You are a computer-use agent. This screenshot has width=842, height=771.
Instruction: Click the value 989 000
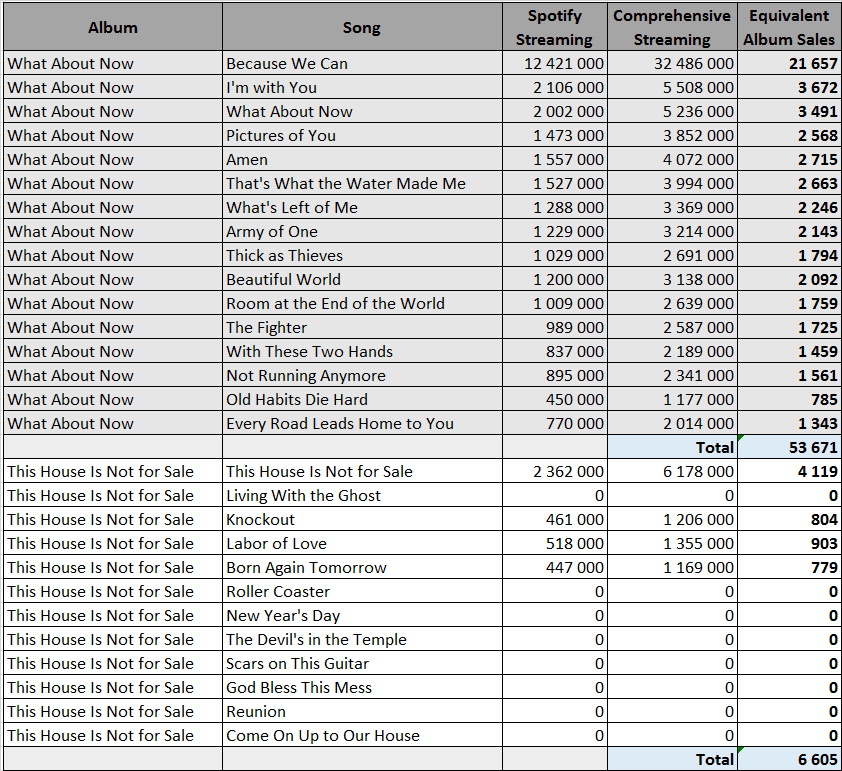coord(555,328)
